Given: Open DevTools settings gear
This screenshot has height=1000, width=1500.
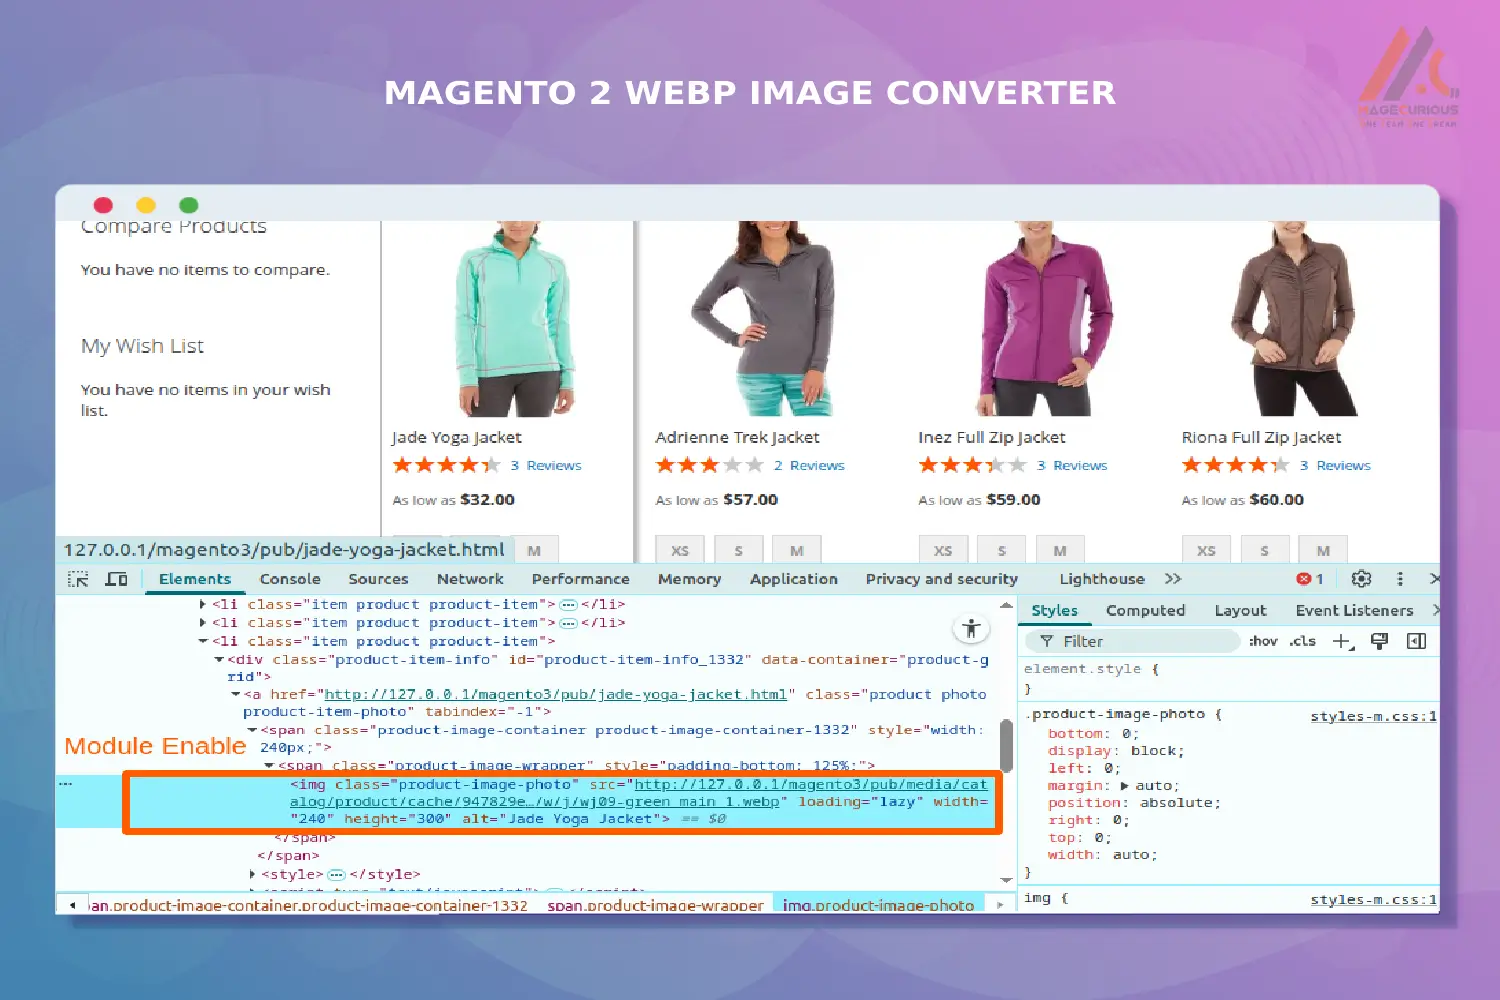Looking at the screenshot, I should click(x=1361, y=578).
